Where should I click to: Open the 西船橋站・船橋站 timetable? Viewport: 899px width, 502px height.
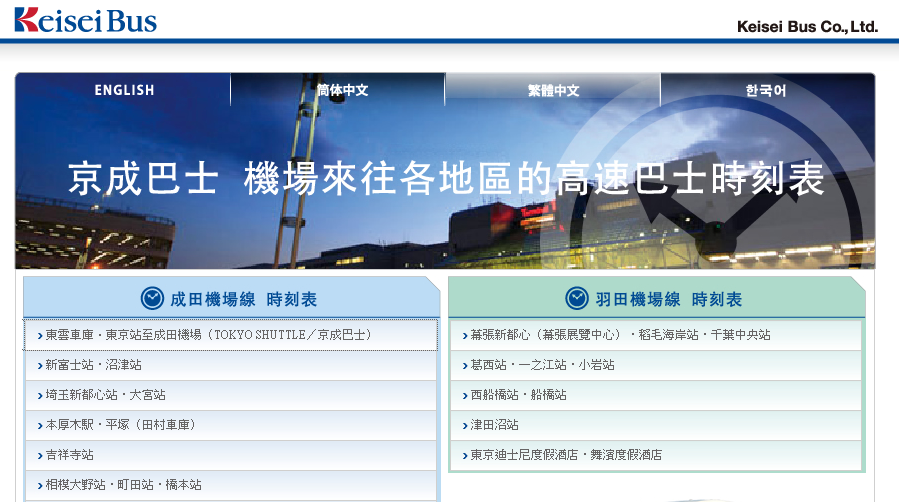(656, 395)
